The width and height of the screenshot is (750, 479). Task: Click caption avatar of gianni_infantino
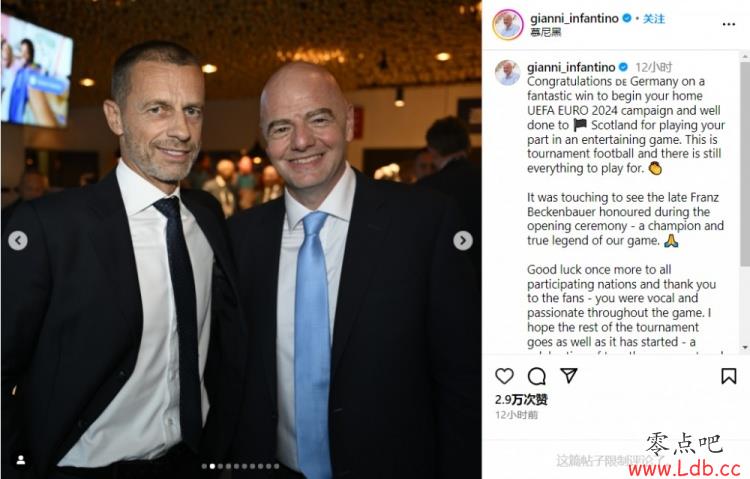507,73
